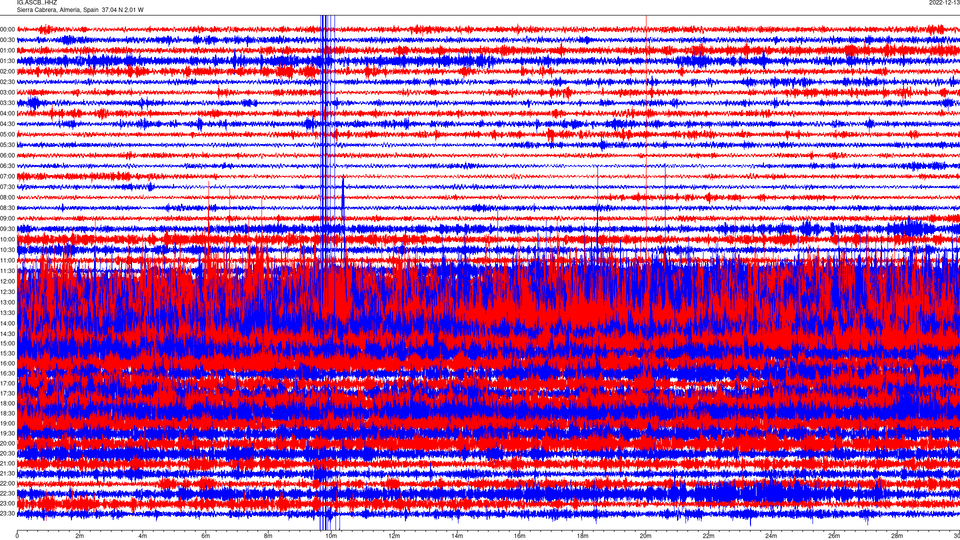Select the 07:00 time row label
This screenshot has width=960, height=540.
coord(8,176)
